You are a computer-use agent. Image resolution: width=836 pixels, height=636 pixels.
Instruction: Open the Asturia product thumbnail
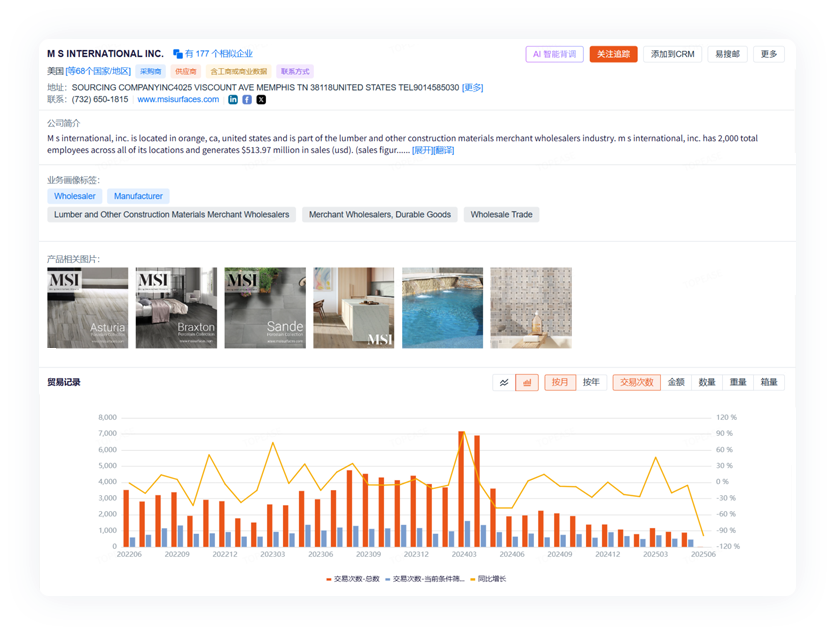(x=88, y=308)
